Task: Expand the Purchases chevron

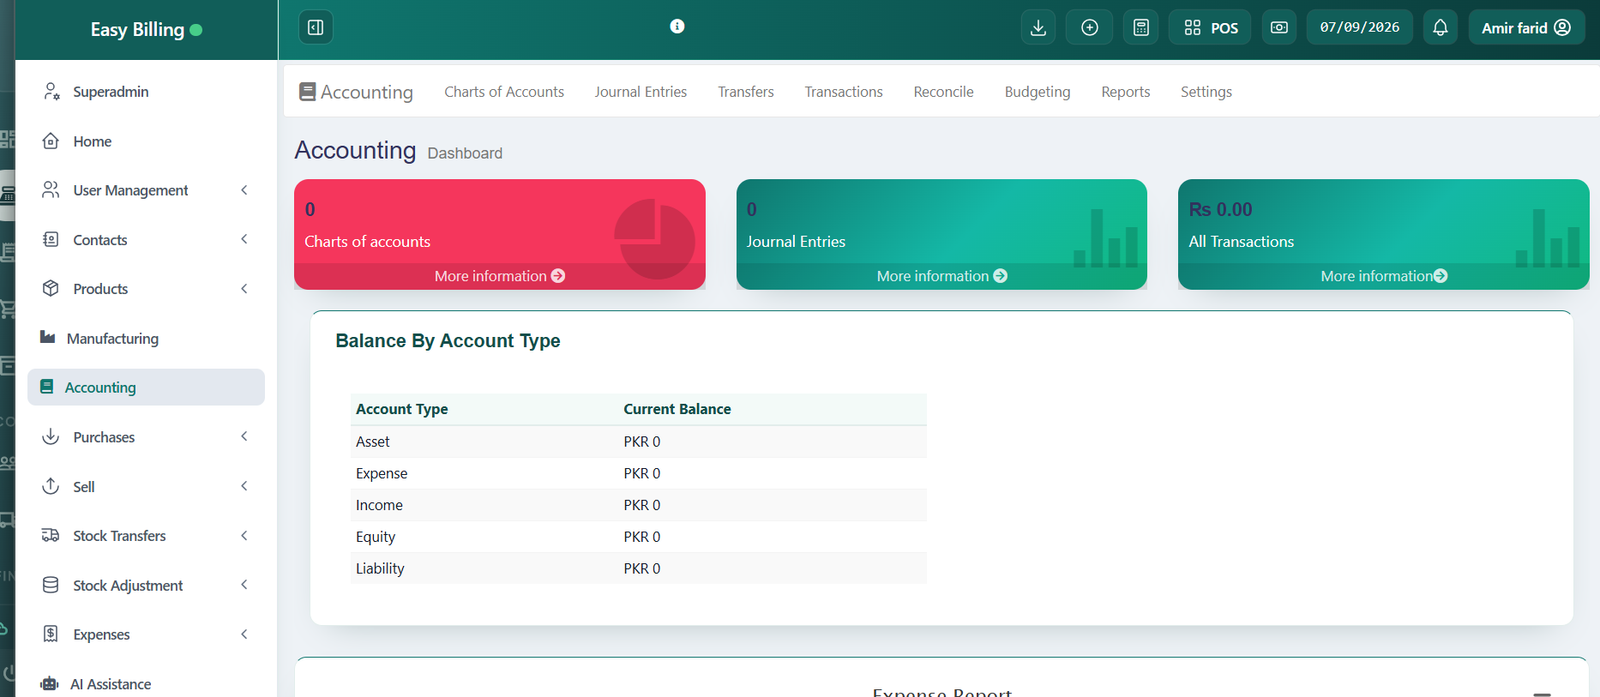Action: [244, 437]
